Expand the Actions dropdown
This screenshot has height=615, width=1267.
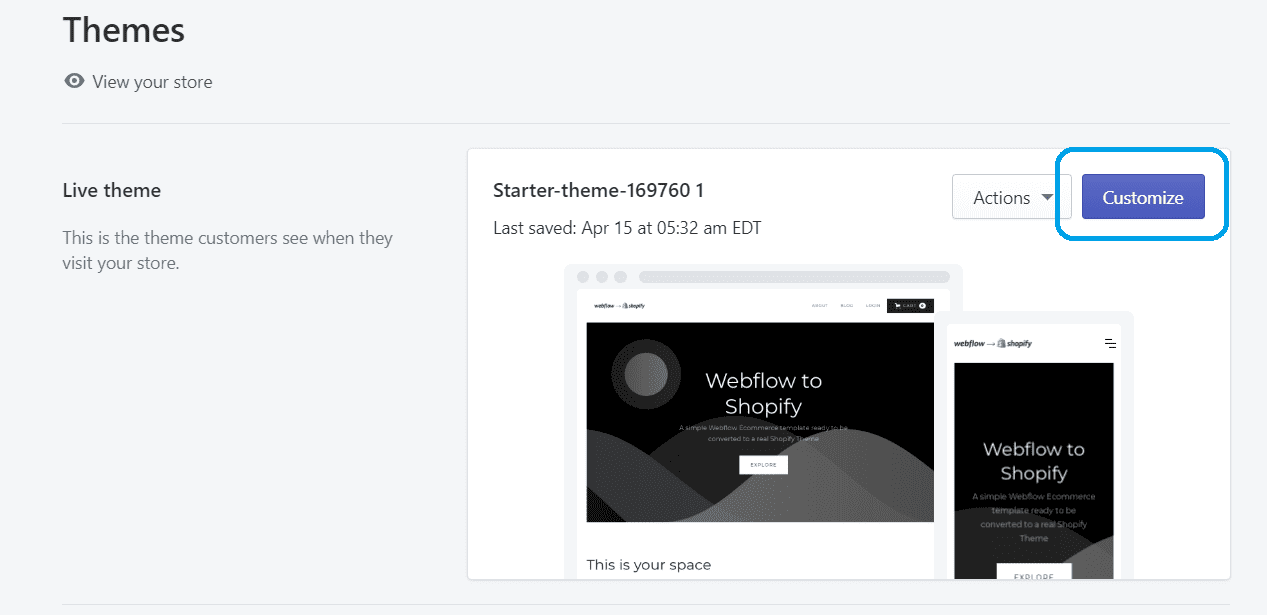click(1011, 197)
